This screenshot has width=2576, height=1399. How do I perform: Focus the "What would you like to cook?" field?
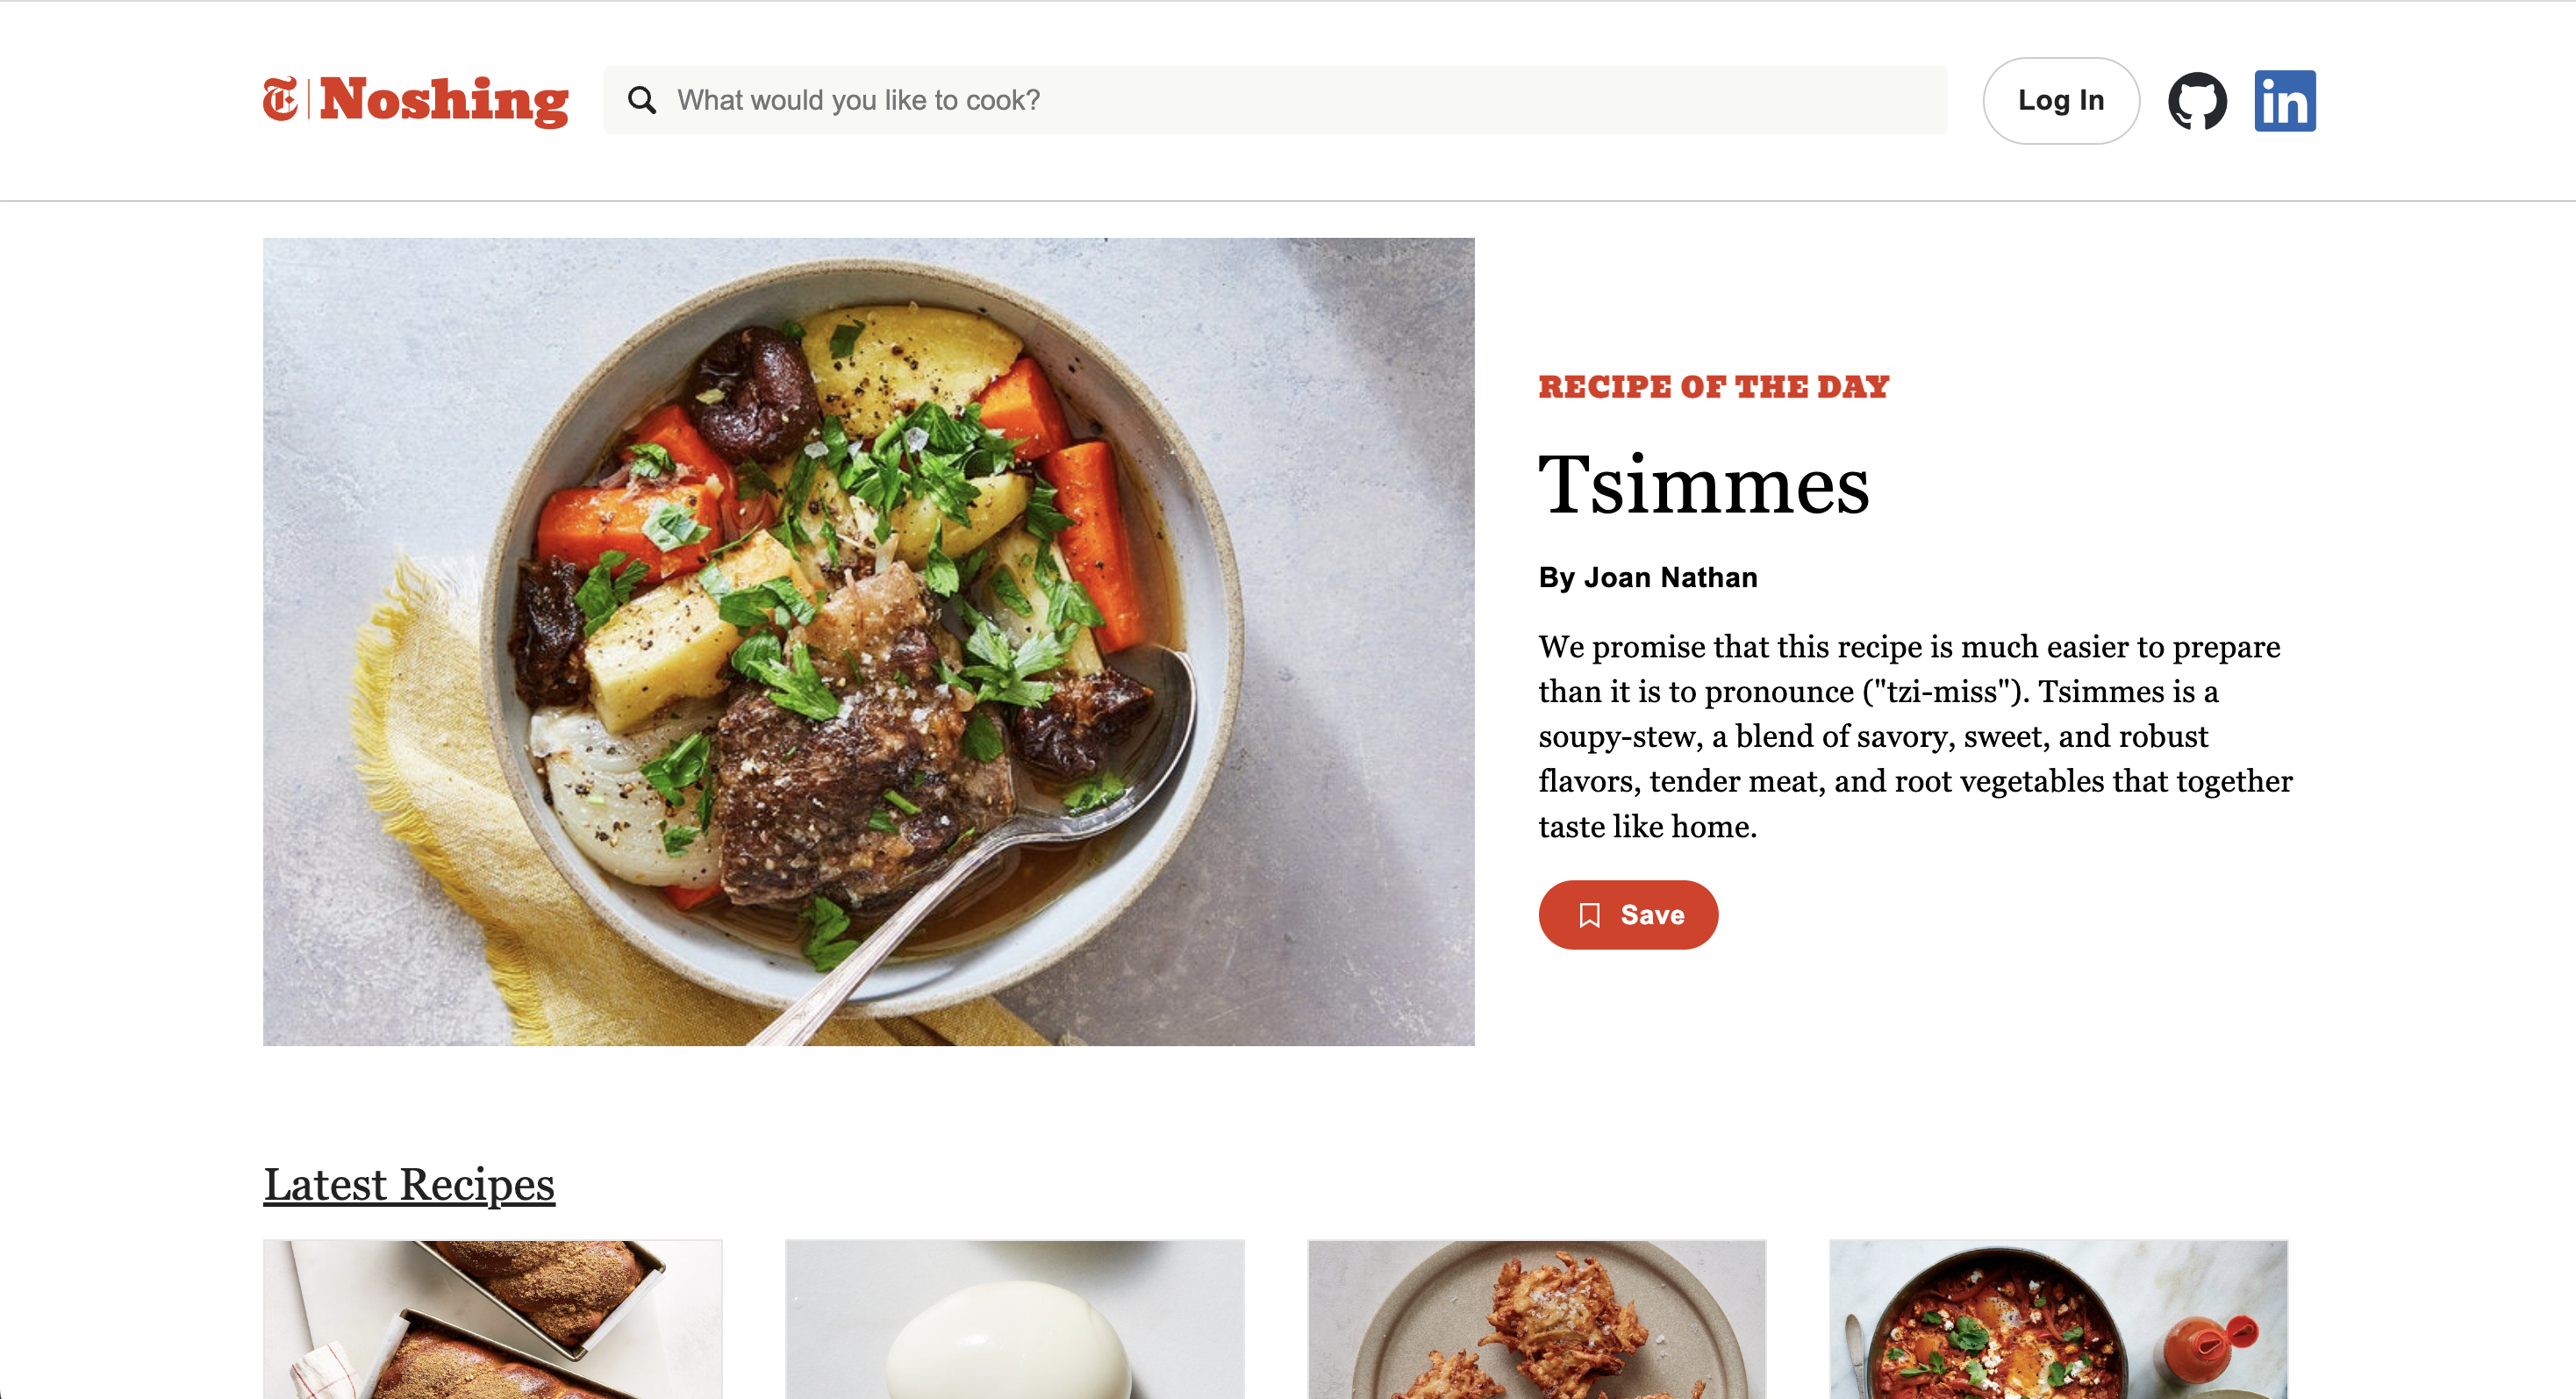[1275, 100]
